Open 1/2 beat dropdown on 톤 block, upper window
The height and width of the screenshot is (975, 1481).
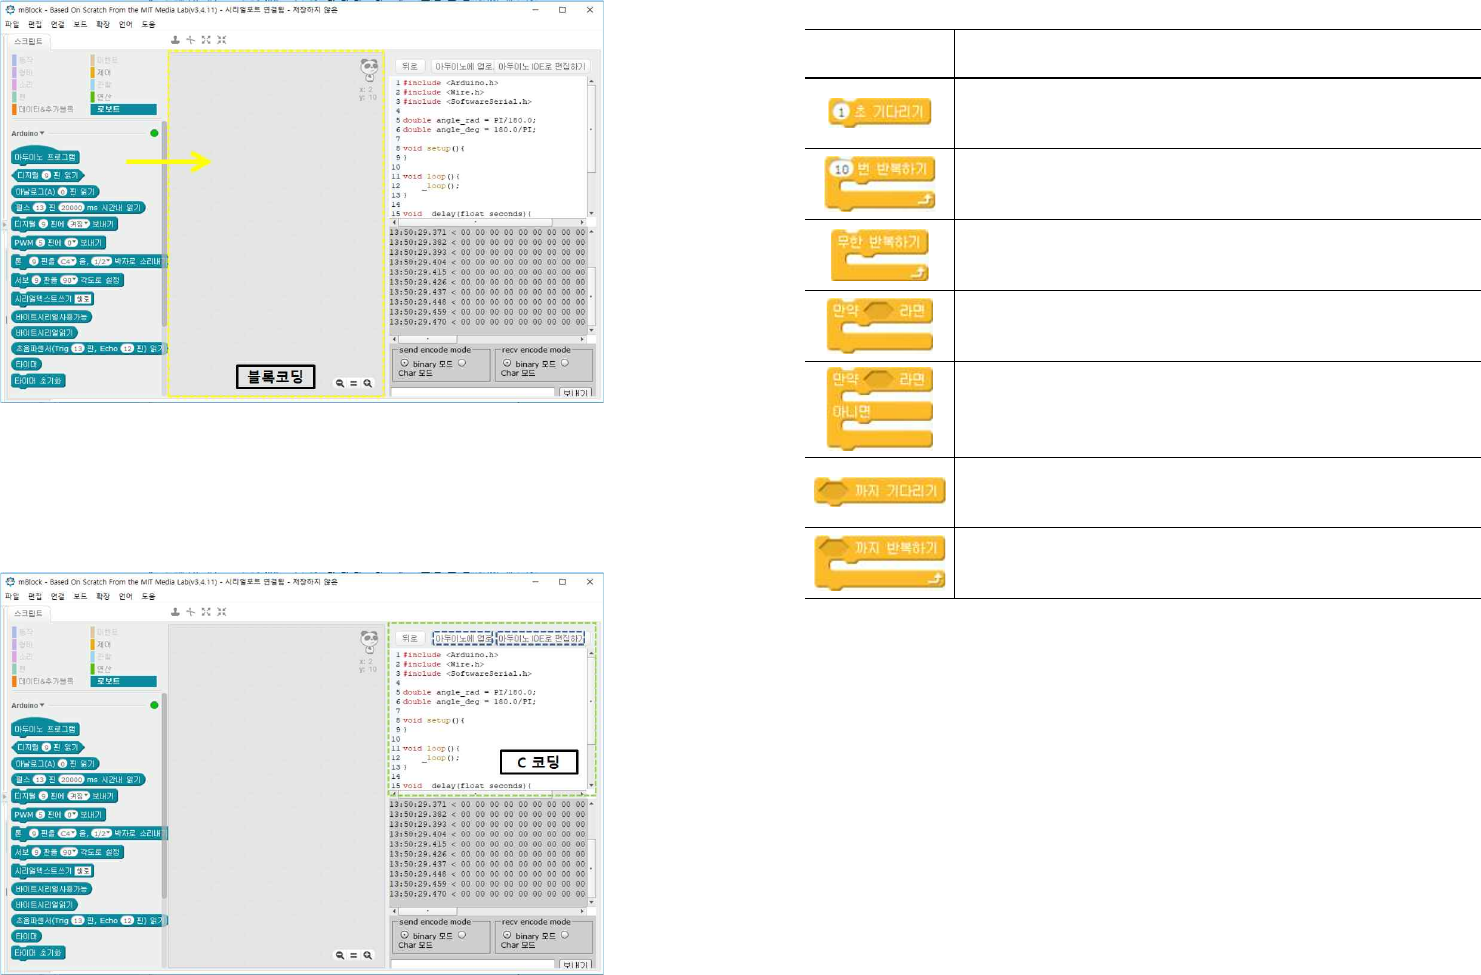click(101, 261)
